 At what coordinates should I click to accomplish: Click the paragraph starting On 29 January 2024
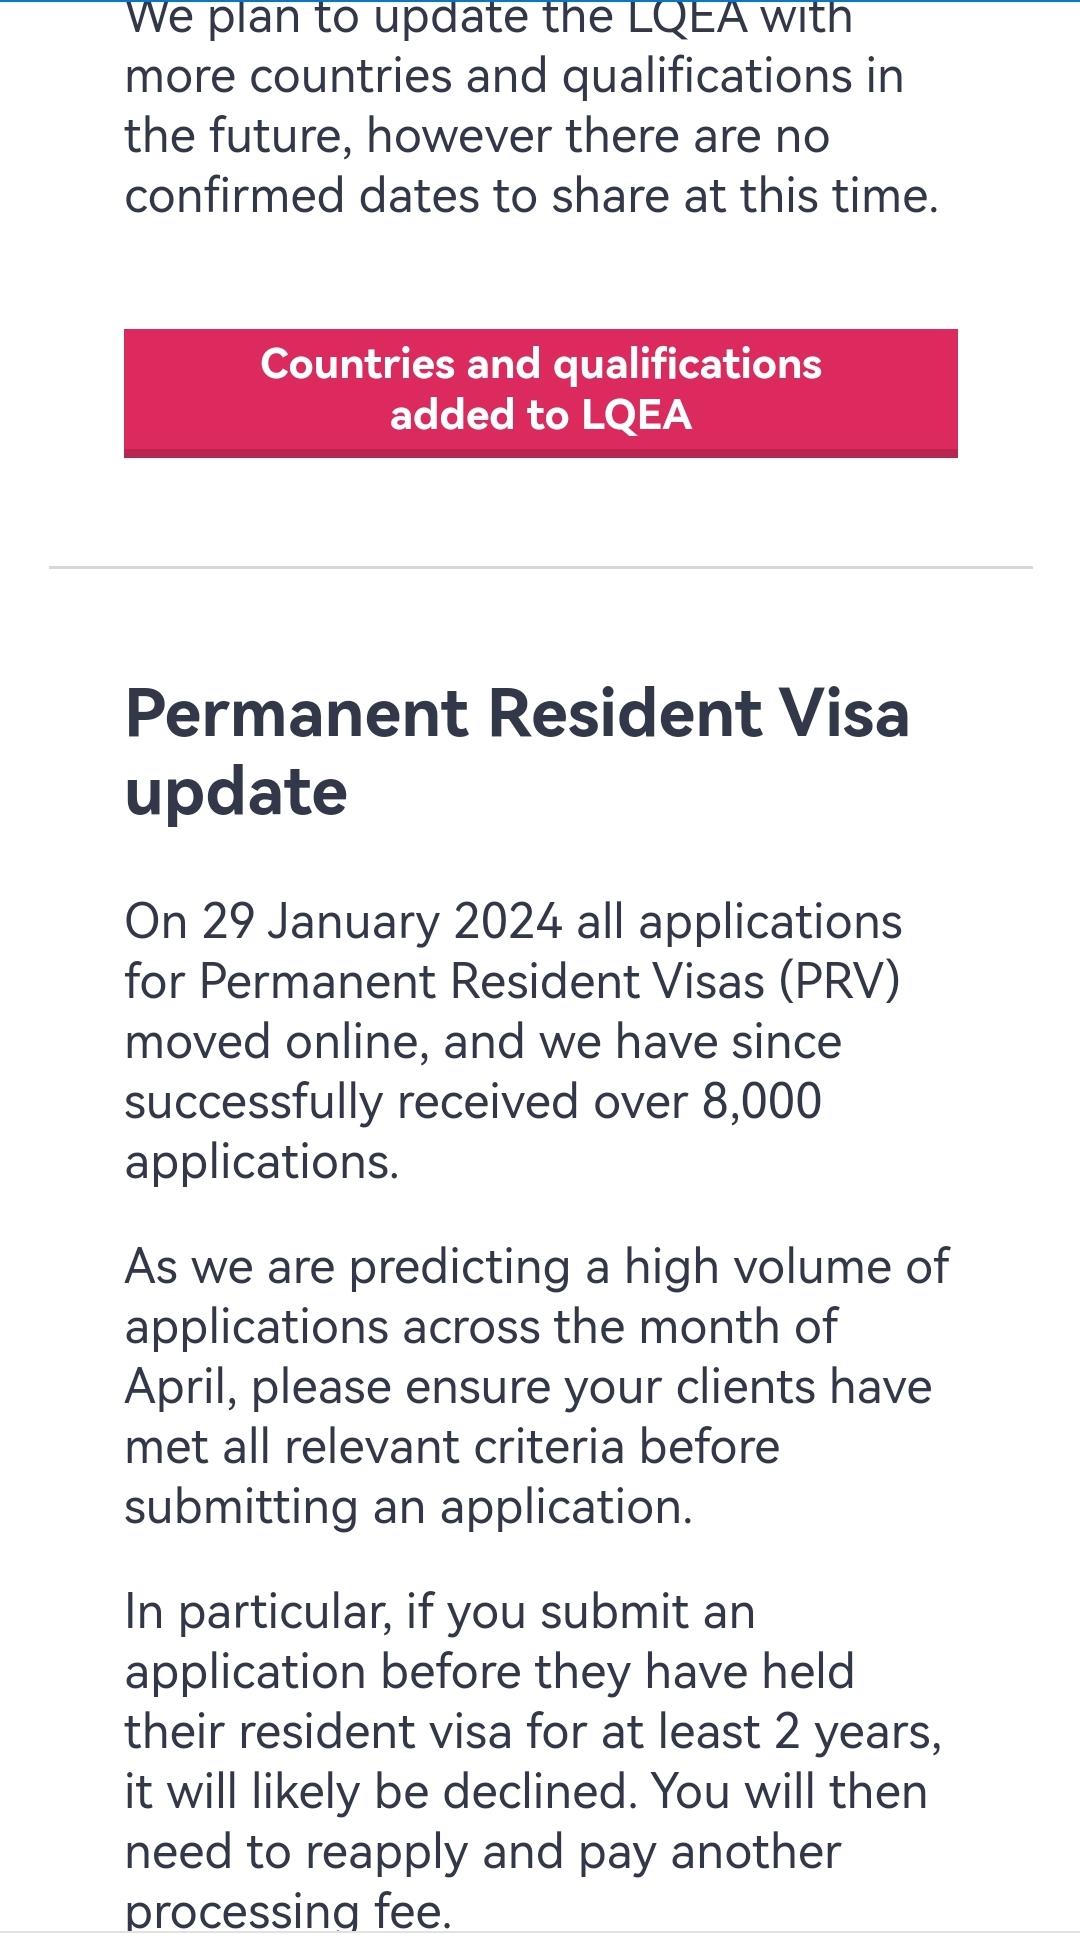[x=512, y=1041]
